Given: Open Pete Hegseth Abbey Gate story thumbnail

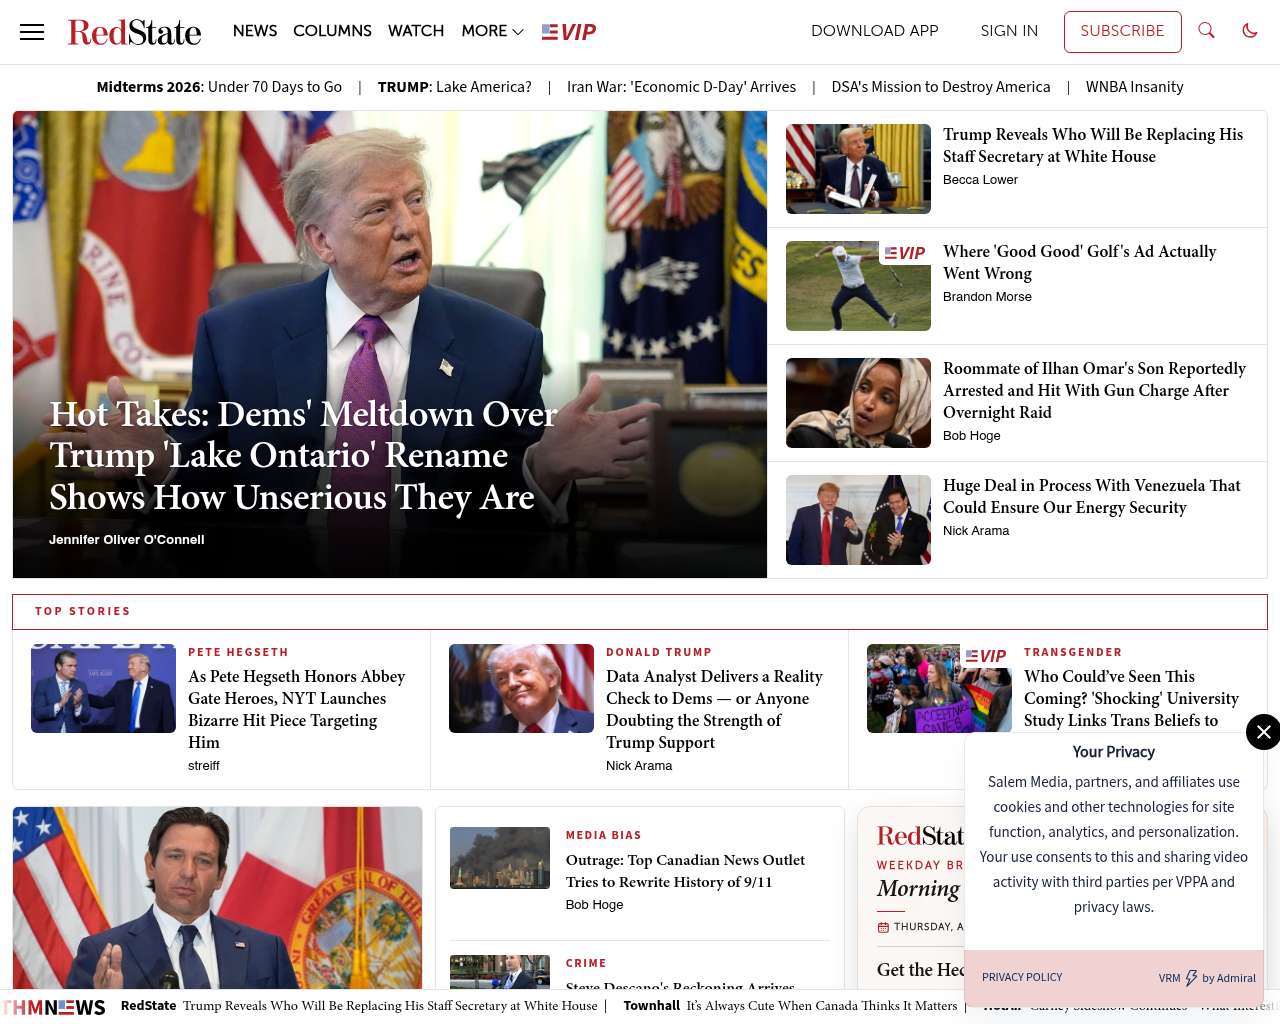Looking at the screenshot, I should [103, 688].
